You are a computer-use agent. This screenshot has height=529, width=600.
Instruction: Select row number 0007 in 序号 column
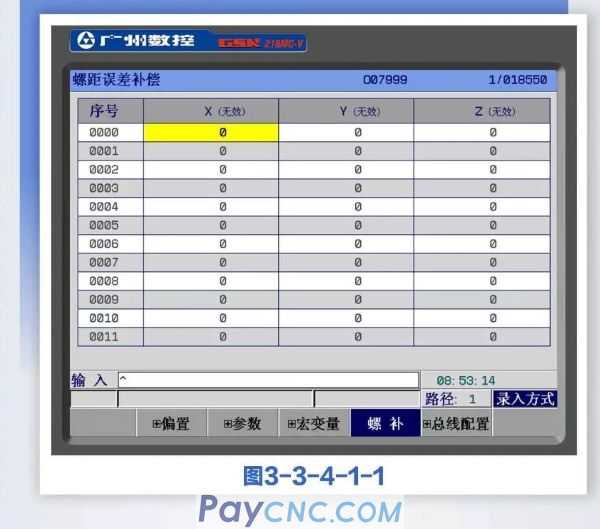(x=105, y=262)
